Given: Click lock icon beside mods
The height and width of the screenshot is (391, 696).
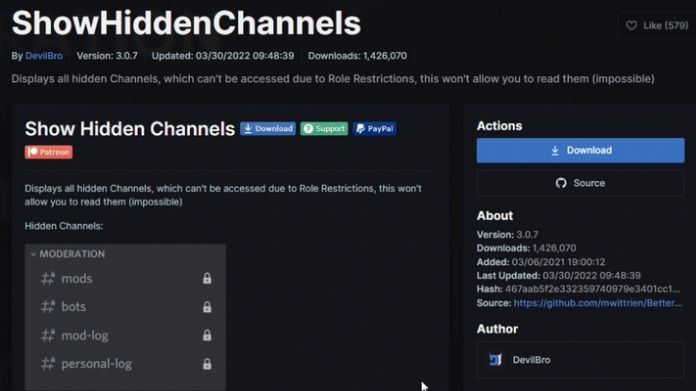Looking at the screenshot, I should pyautogui.click(x=207, y=279).
